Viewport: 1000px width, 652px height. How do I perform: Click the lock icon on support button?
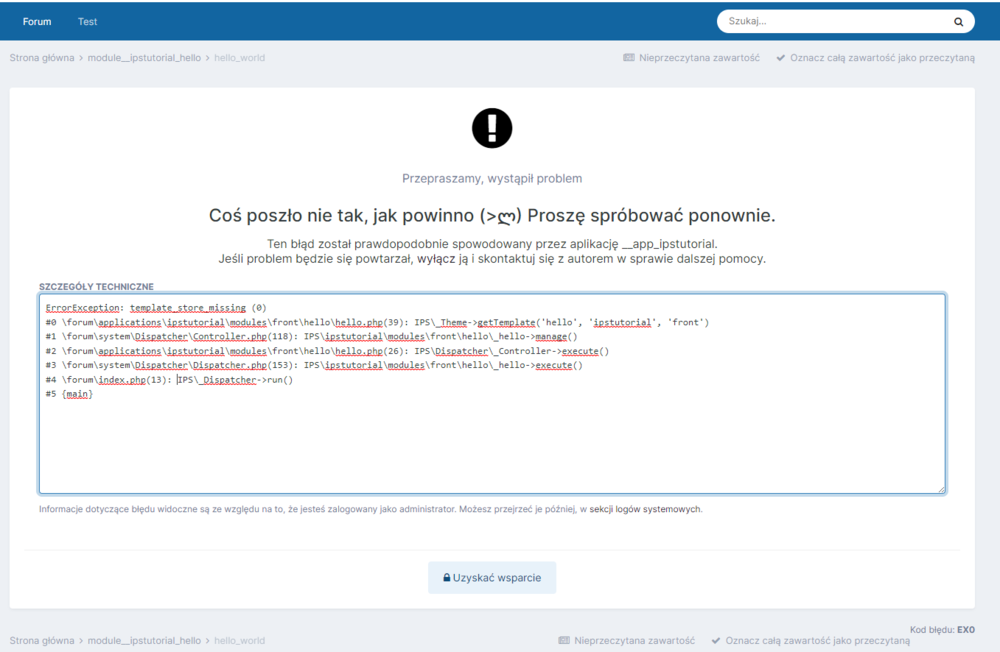click(x=446, y=578)
